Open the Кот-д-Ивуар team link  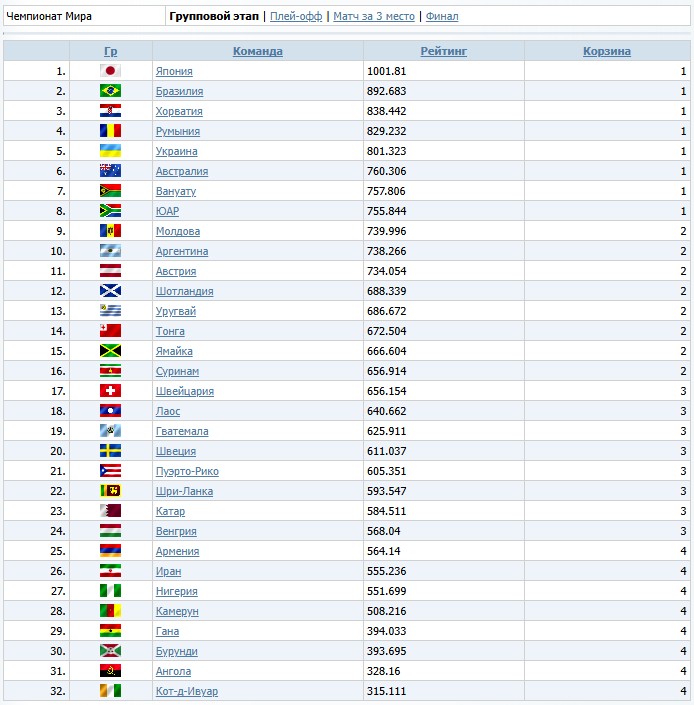[x=187, y=691]
